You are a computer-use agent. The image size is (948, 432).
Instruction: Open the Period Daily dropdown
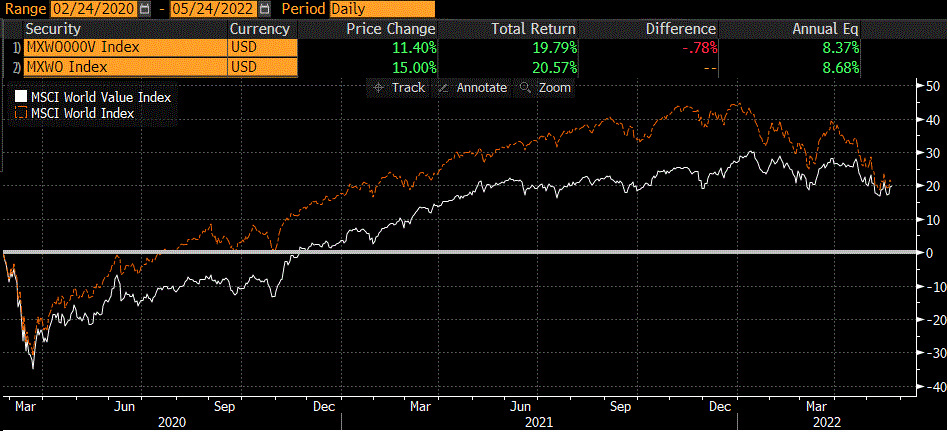[383, 9]
